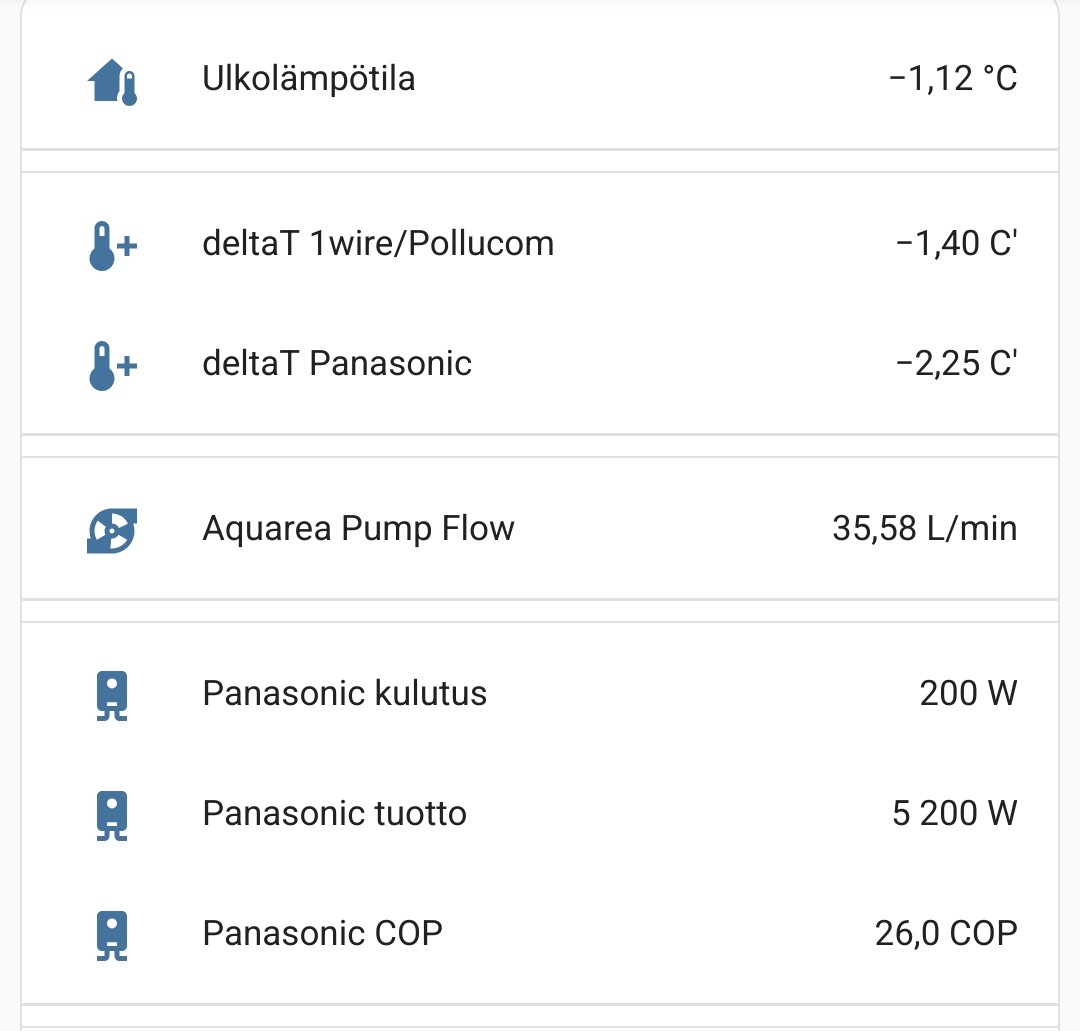Open the Ulkolämpötila entity label
Viewport: 1080px width, 1031px height.
click(x=308, y=78)
